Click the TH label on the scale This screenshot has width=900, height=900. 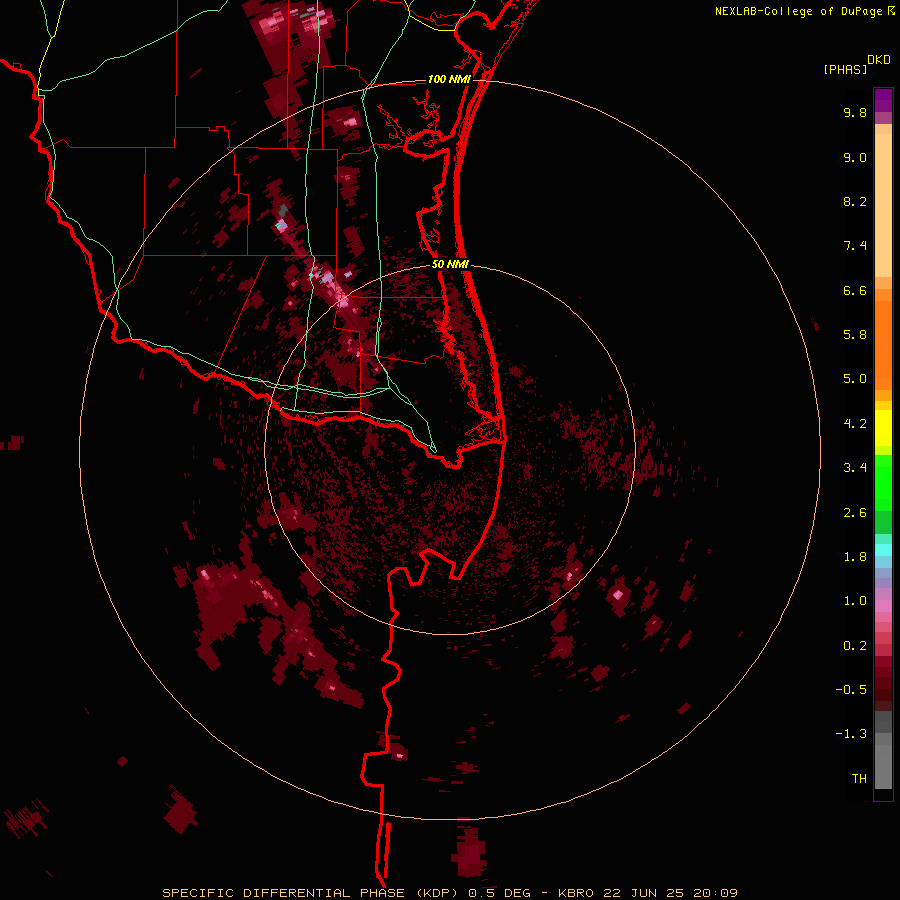coord(859,779)
